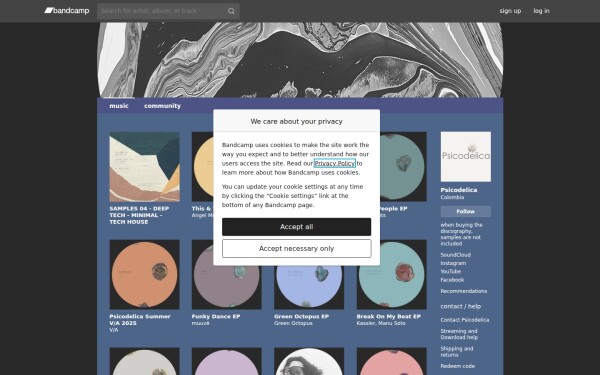Open Streaming and Download help

[459, 334]
